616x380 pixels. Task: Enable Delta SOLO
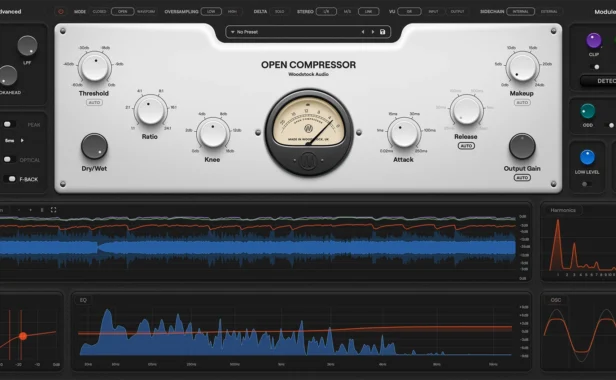[279, 12]
